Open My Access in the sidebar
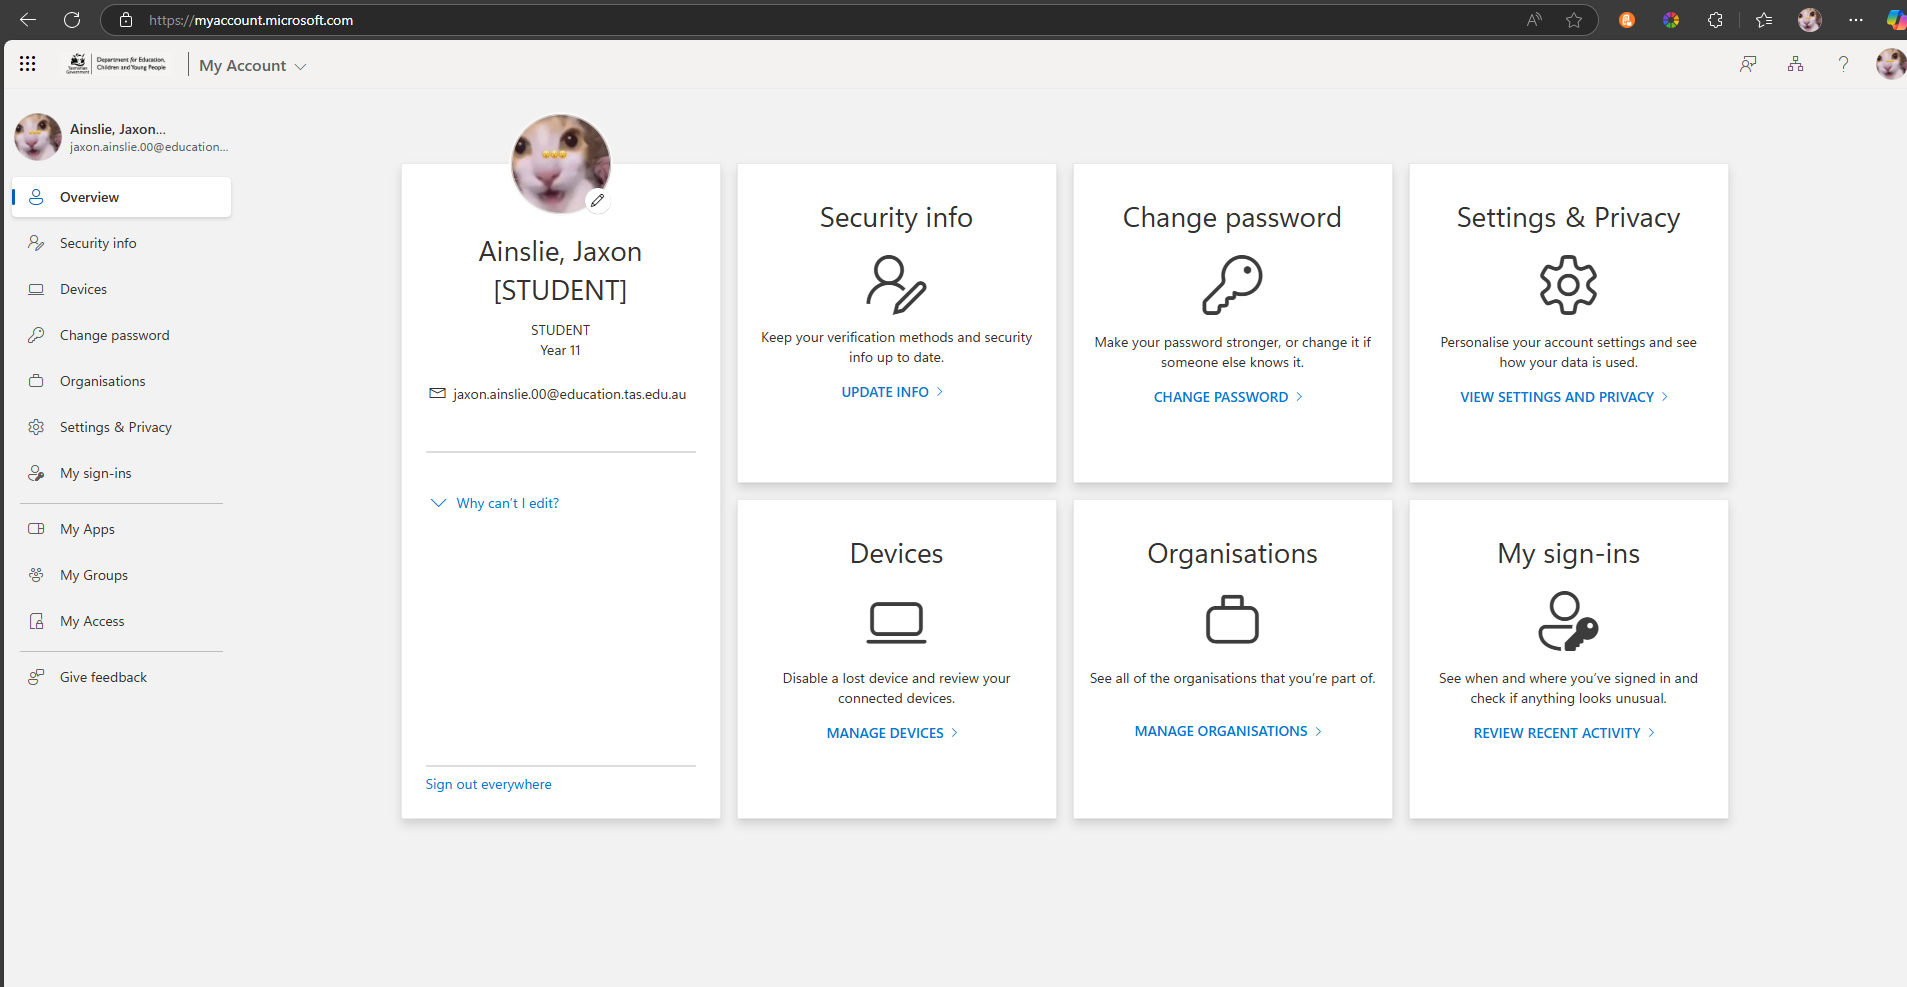Screen dimensions: 1907x987 click(122, 621)
